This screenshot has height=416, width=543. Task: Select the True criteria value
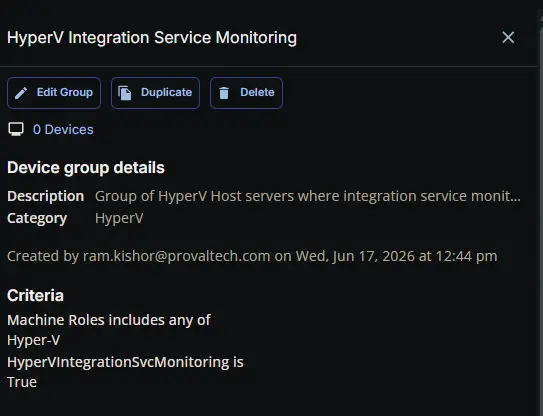coord(22,382)
